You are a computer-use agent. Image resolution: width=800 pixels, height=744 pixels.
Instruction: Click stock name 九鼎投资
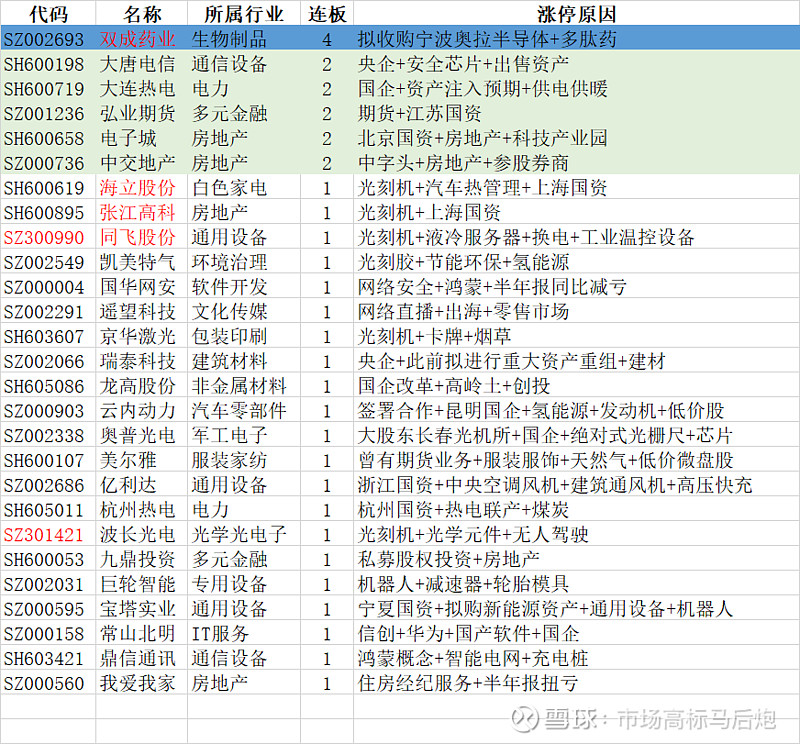(x=138, y=560)
